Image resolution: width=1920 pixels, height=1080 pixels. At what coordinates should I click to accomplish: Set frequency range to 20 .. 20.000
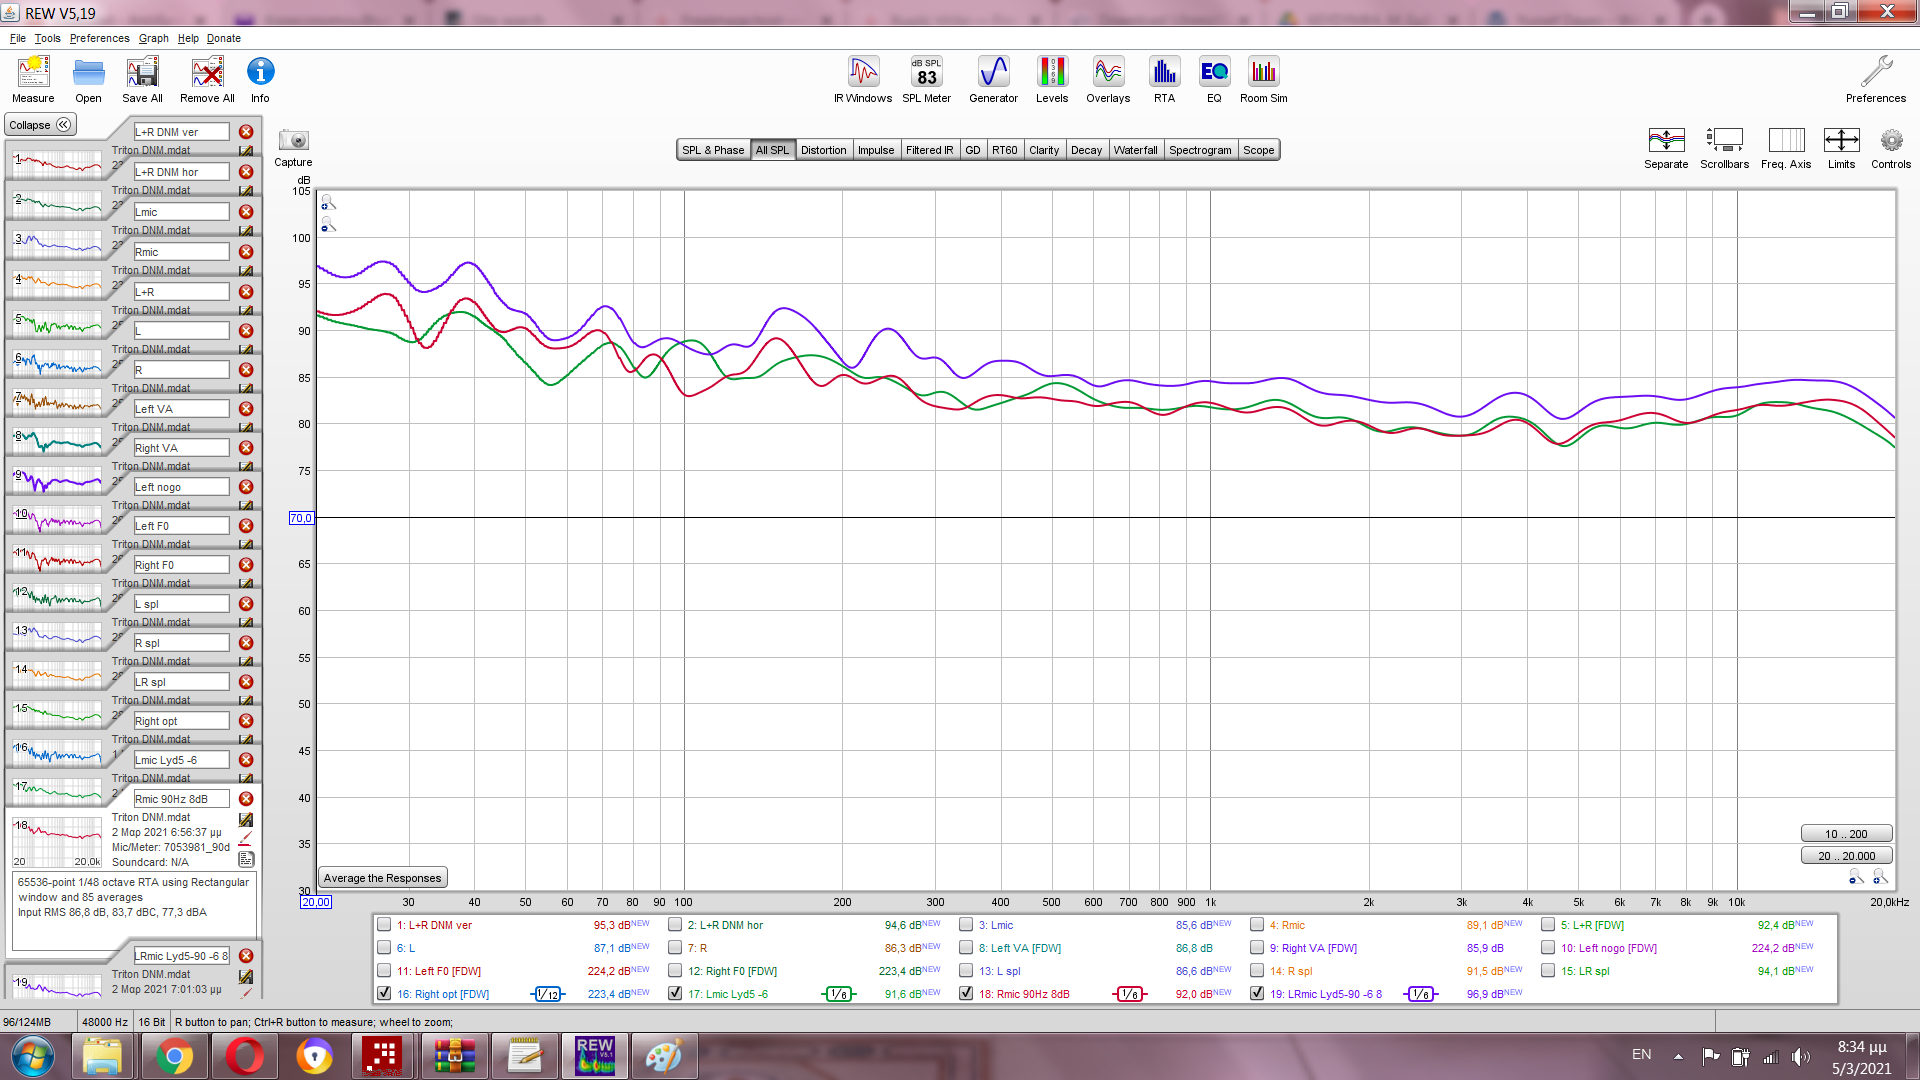1846,856
